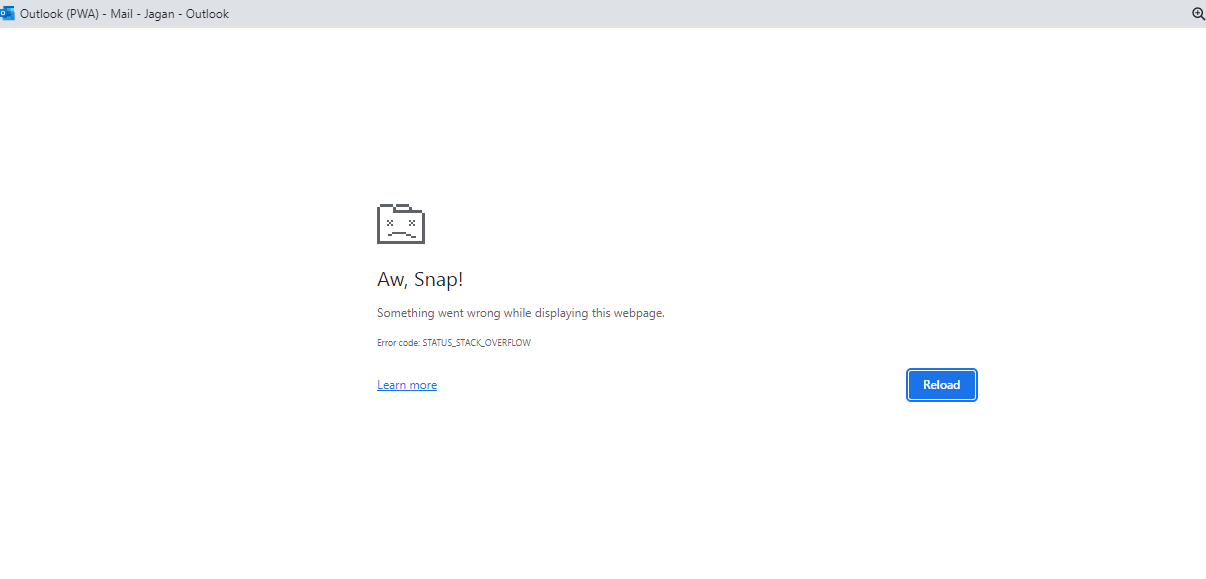Click the sad folder crash icon
Screen dimensions: 1206x579
[401, 224]
